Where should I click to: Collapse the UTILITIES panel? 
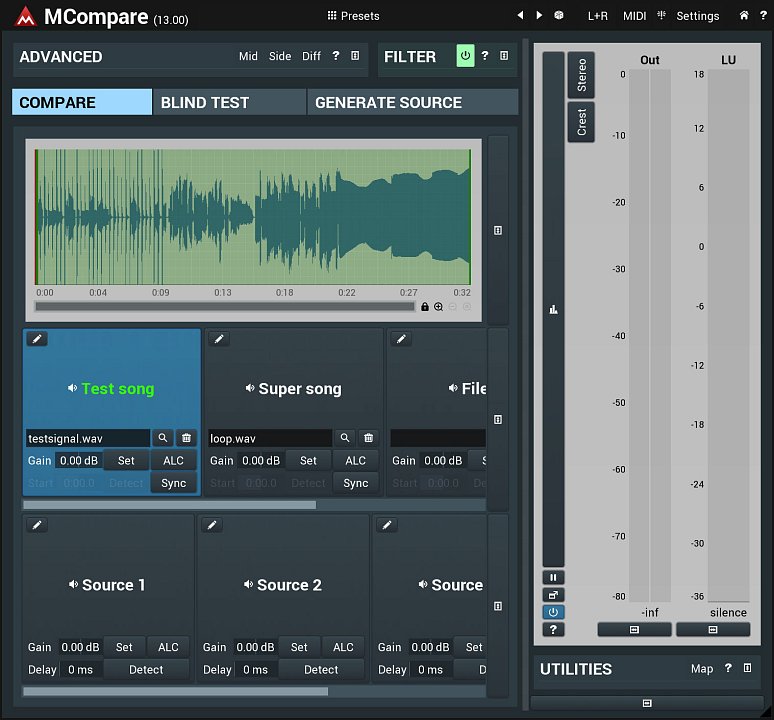point(747,669)
